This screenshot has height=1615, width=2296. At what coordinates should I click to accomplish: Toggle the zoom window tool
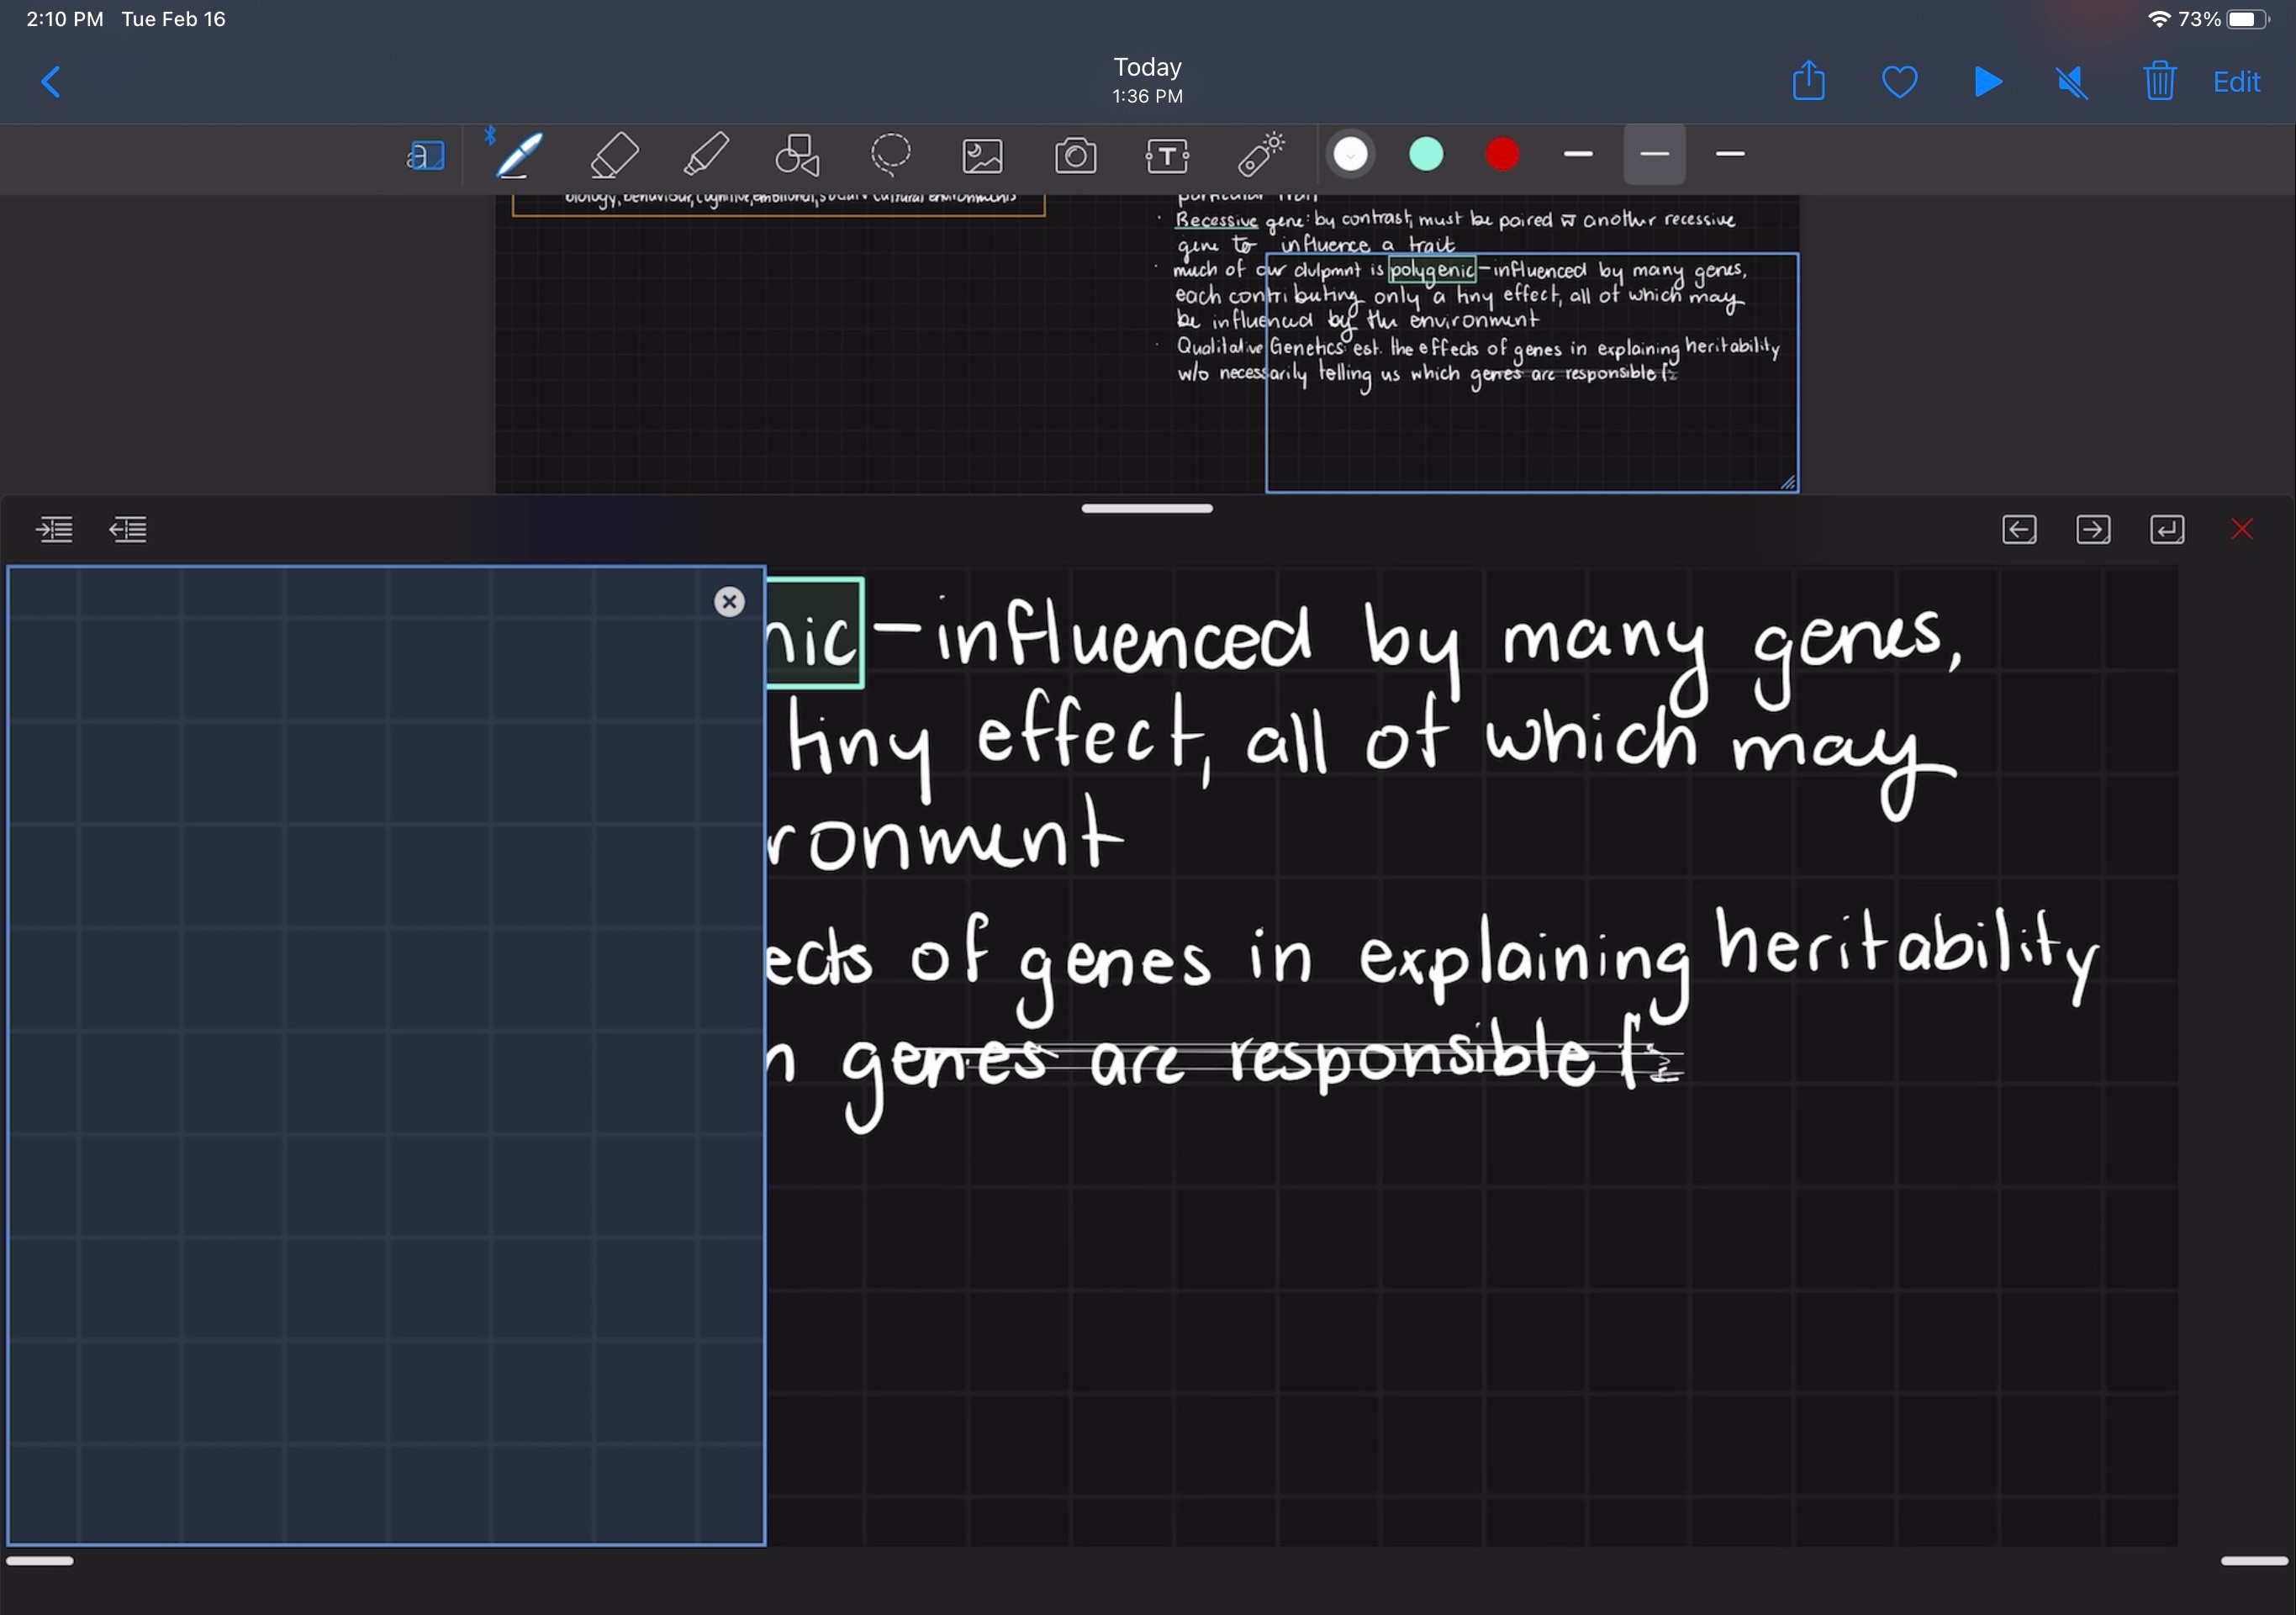pos(426,155)
